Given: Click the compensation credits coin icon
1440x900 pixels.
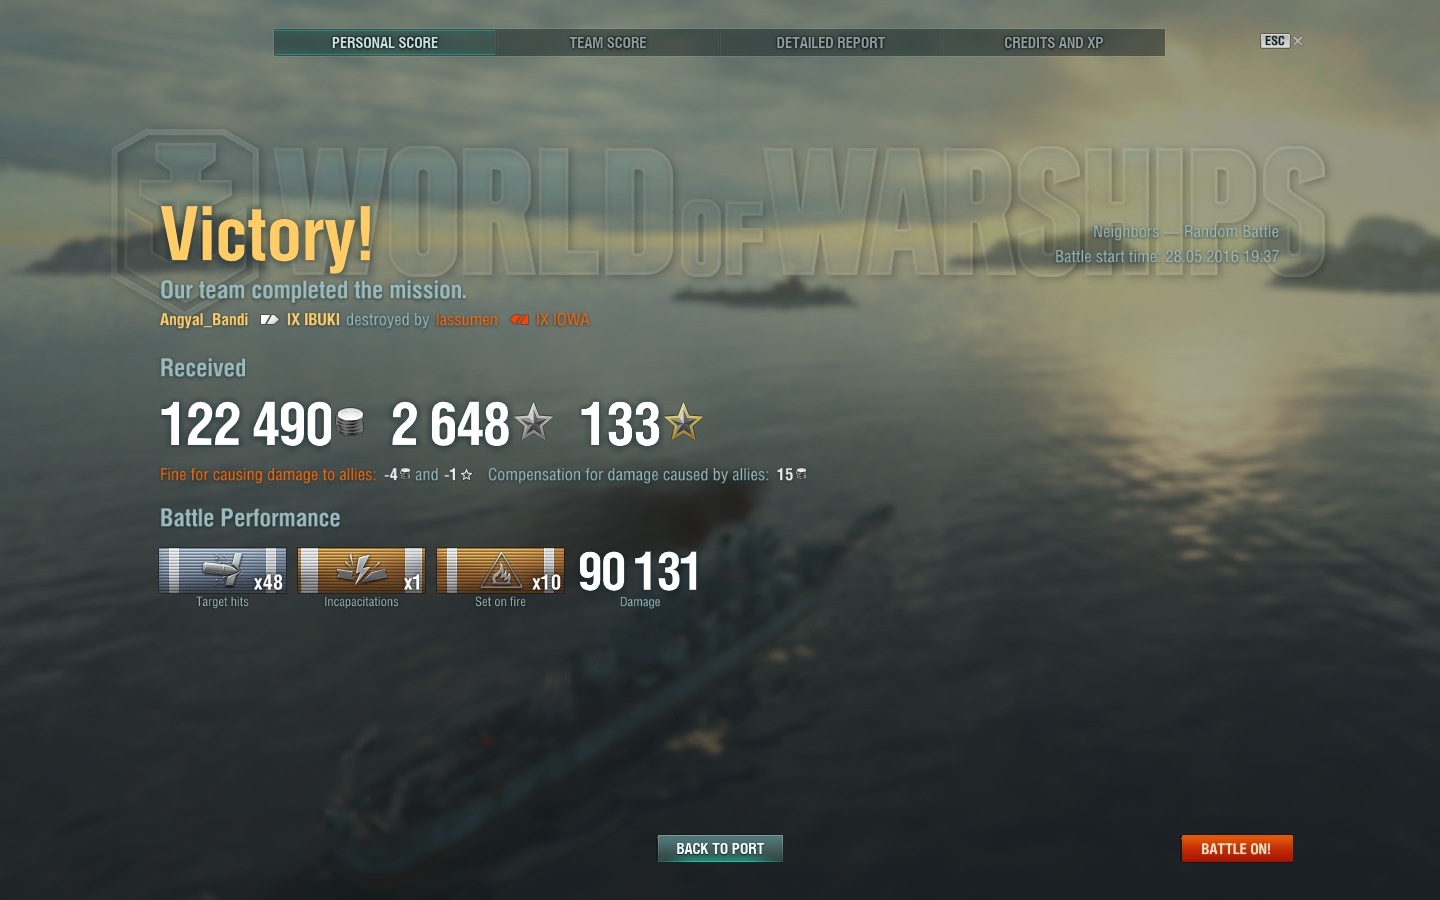Looking at the screenshot, I should click(x=801, y=474).
